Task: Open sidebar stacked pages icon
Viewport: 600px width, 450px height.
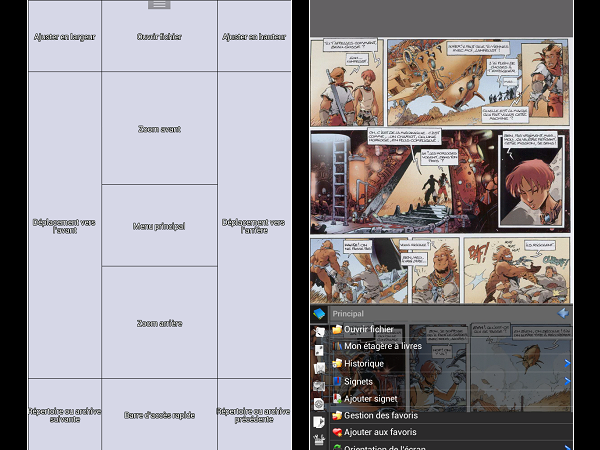Action: click(319, 368)
